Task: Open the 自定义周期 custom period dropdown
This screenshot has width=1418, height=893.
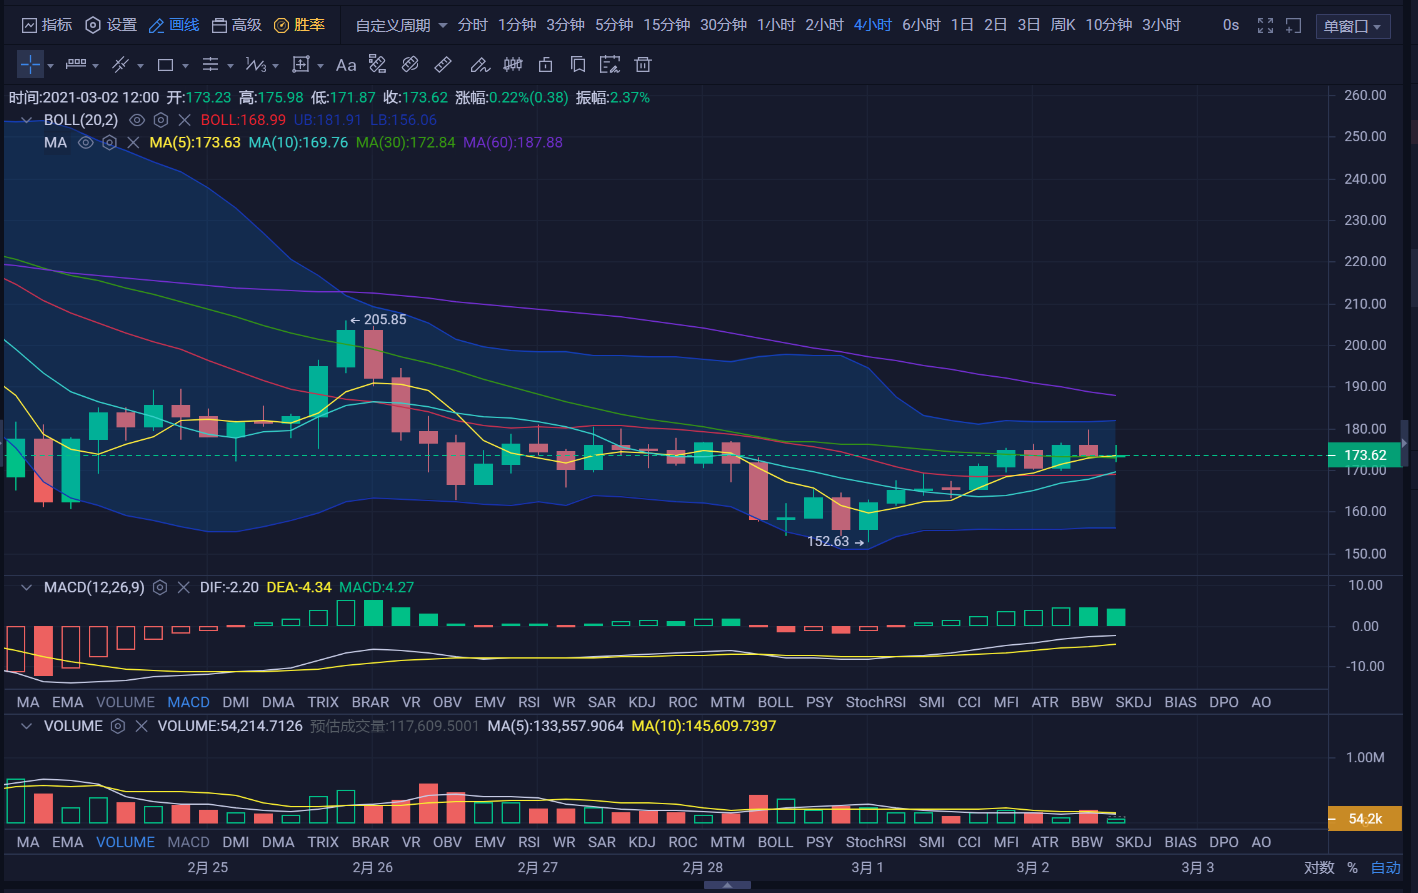Action: pos(401,25)
